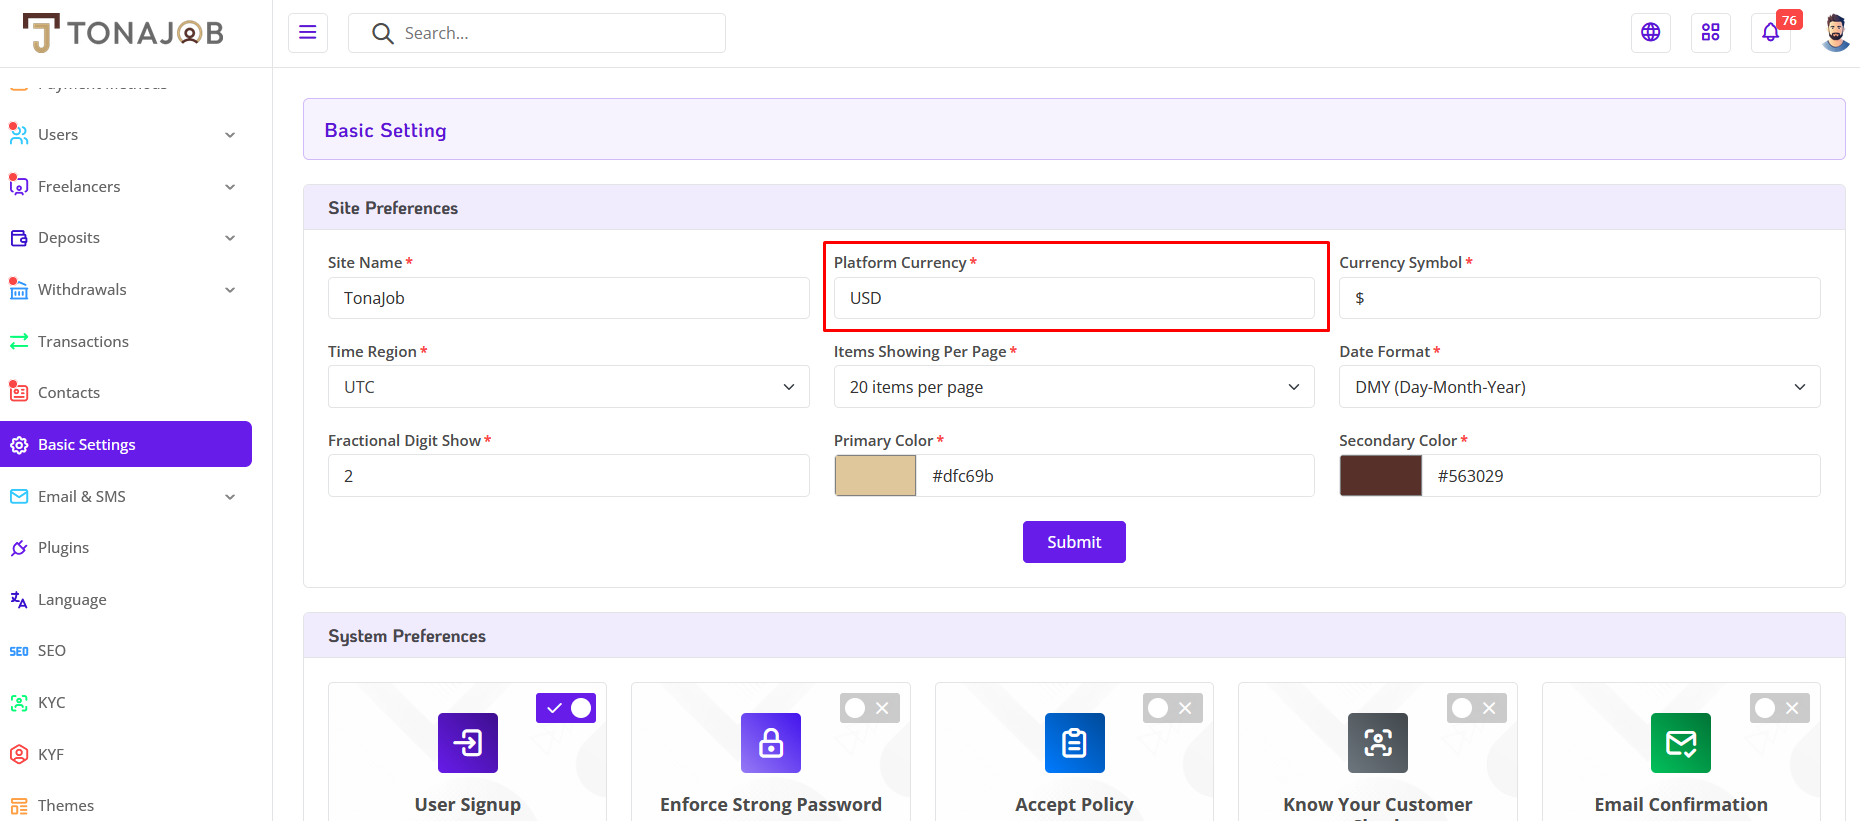
Task: Click the KYC scan icon
Action: [19, 703]
